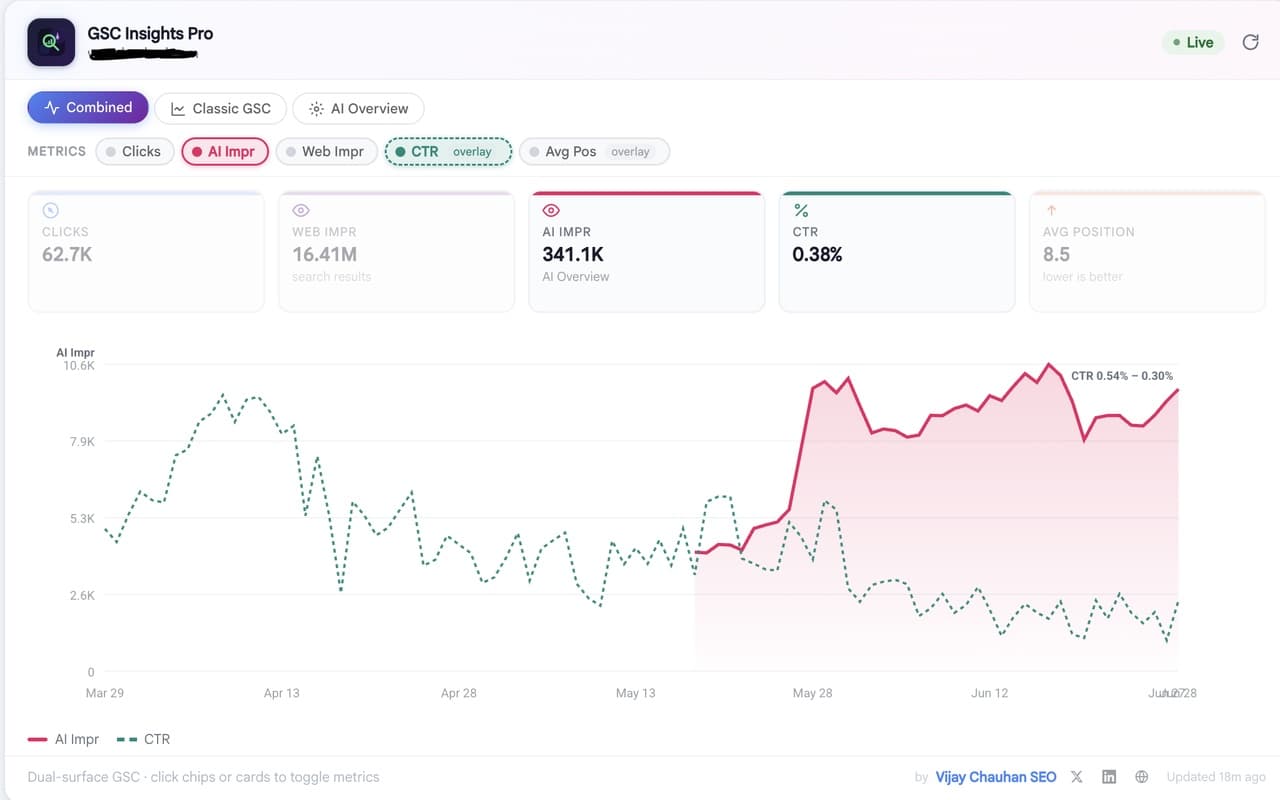The height and width of the screenshot is (800, 1280).
Task: Open the X (Twitter) profile icon
Action: pos(1077,777)
